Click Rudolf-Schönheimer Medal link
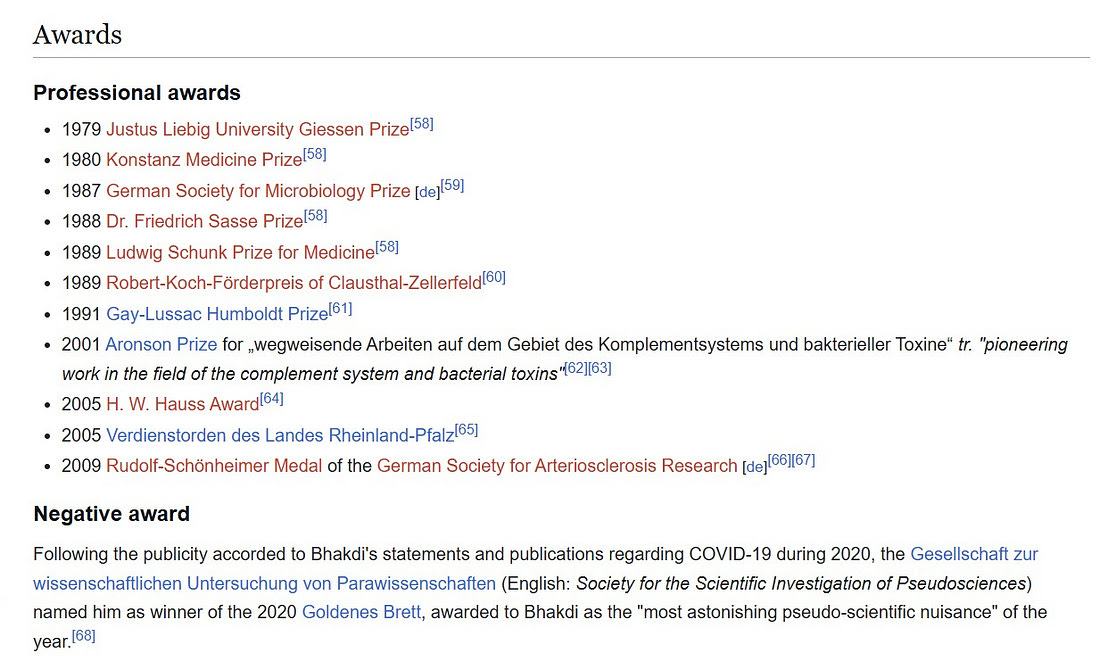The width and height of the screenshot is (1100, 661). click(214, 466)
